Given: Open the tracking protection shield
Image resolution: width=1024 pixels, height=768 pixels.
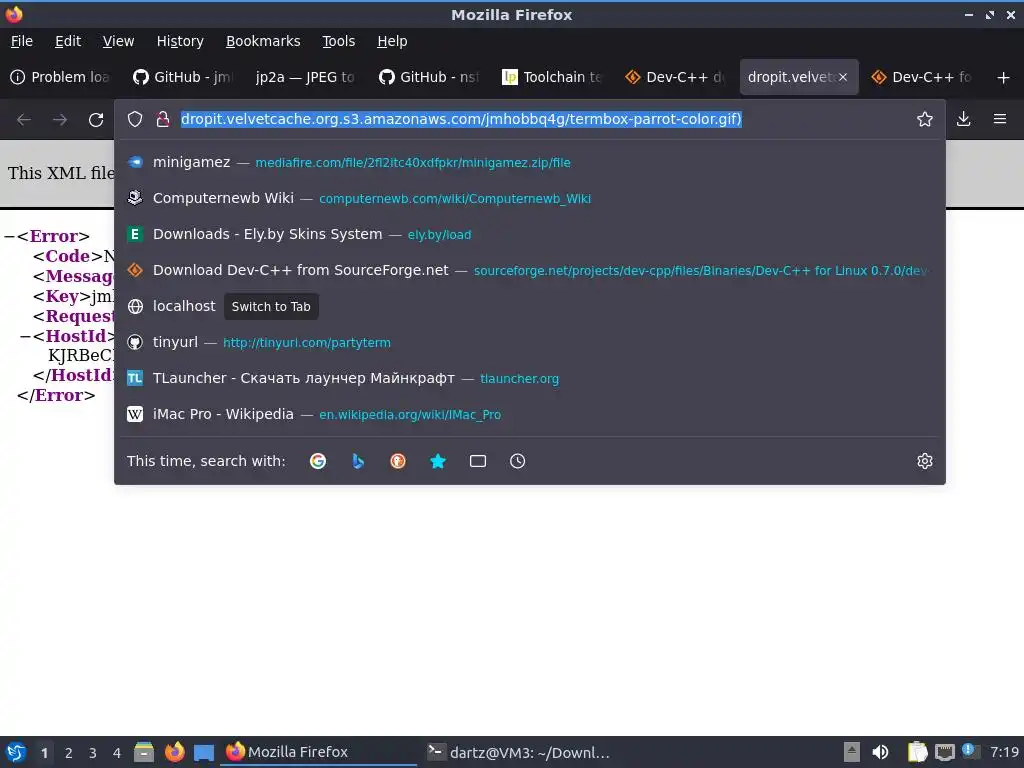Looking at the screenshot, I should 135,119.
